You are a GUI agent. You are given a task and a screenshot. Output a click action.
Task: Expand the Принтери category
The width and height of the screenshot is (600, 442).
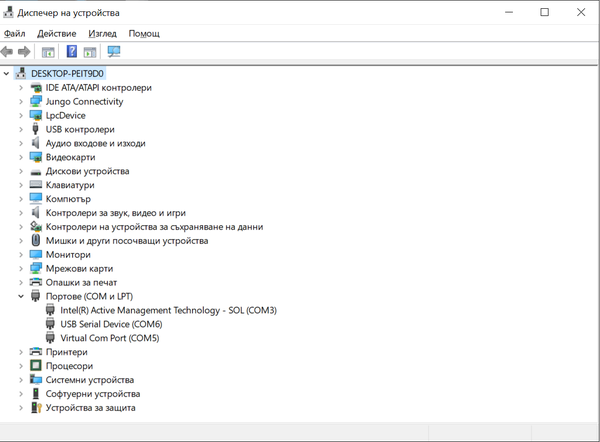pos(21,352)
